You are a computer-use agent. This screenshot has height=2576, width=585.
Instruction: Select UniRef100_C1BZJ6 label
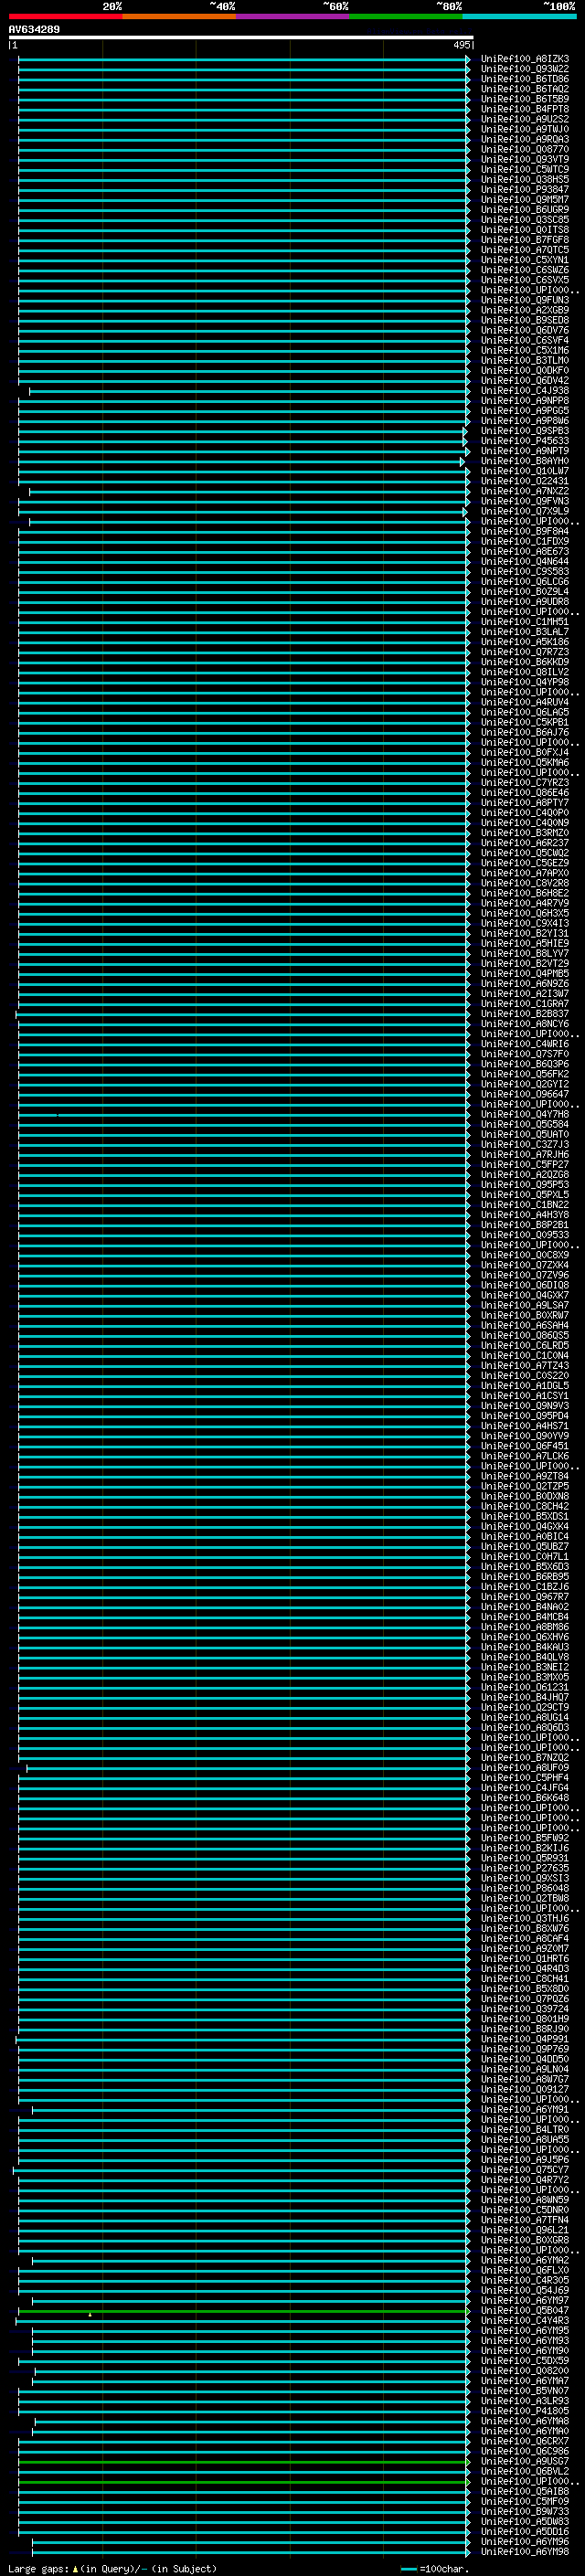(x=525, y=1587)
